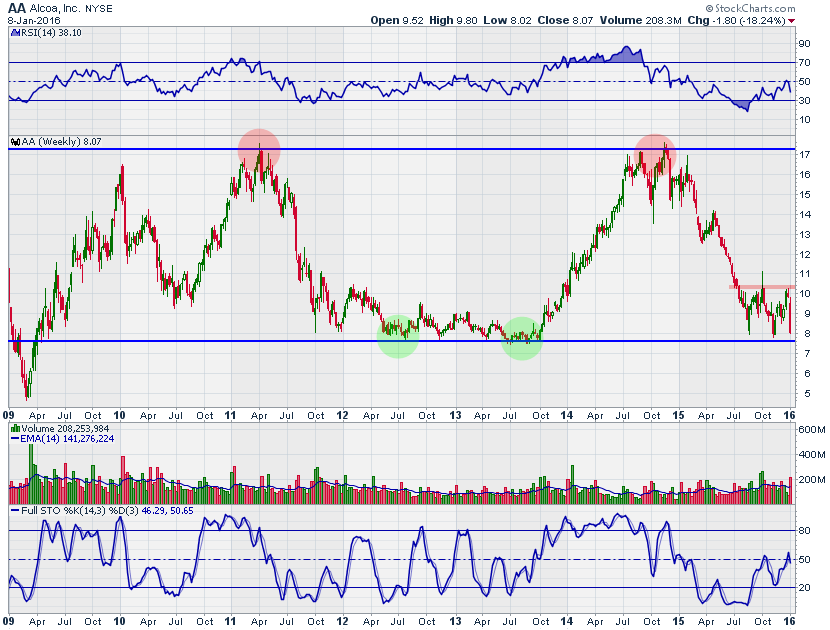Image resolution: width=830 pixels, height=630 pixels.
Task: Click the green Volume legend icon
Action: (x=15, y=428)
